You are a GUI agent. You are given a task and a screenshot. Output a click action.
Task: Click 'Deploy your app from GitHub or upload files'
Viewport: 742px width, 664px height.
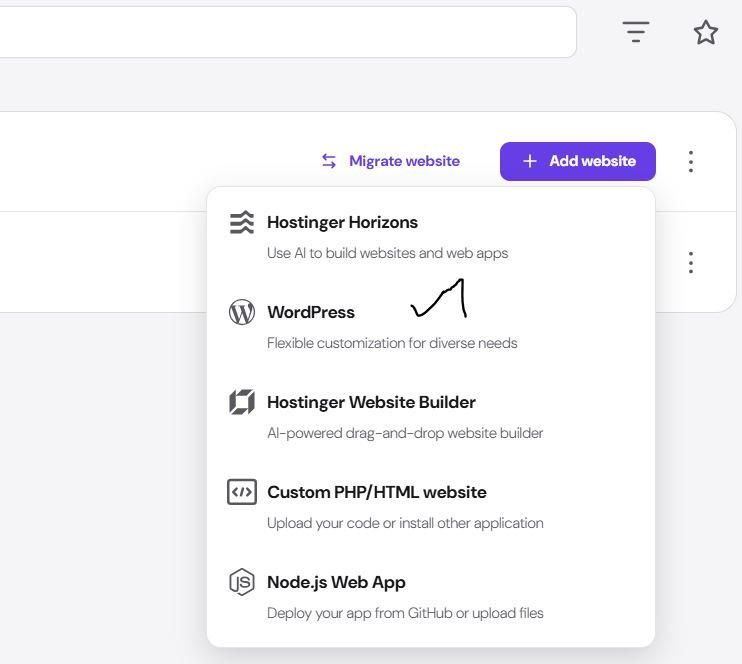click(405, 613)
